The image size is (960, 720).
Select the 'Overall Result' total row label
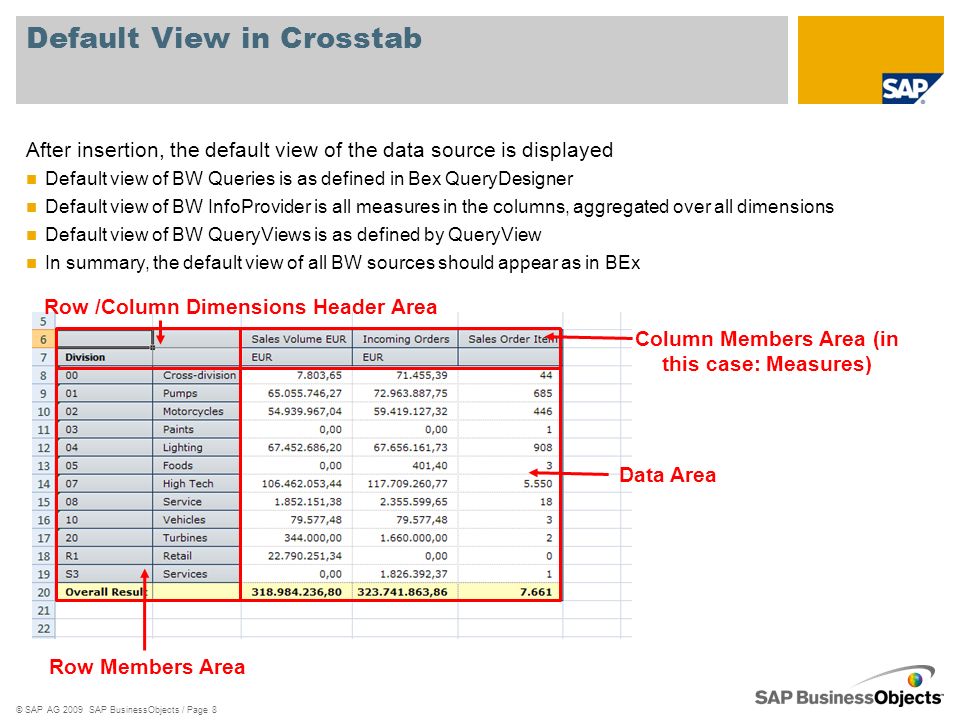(104, 592)
